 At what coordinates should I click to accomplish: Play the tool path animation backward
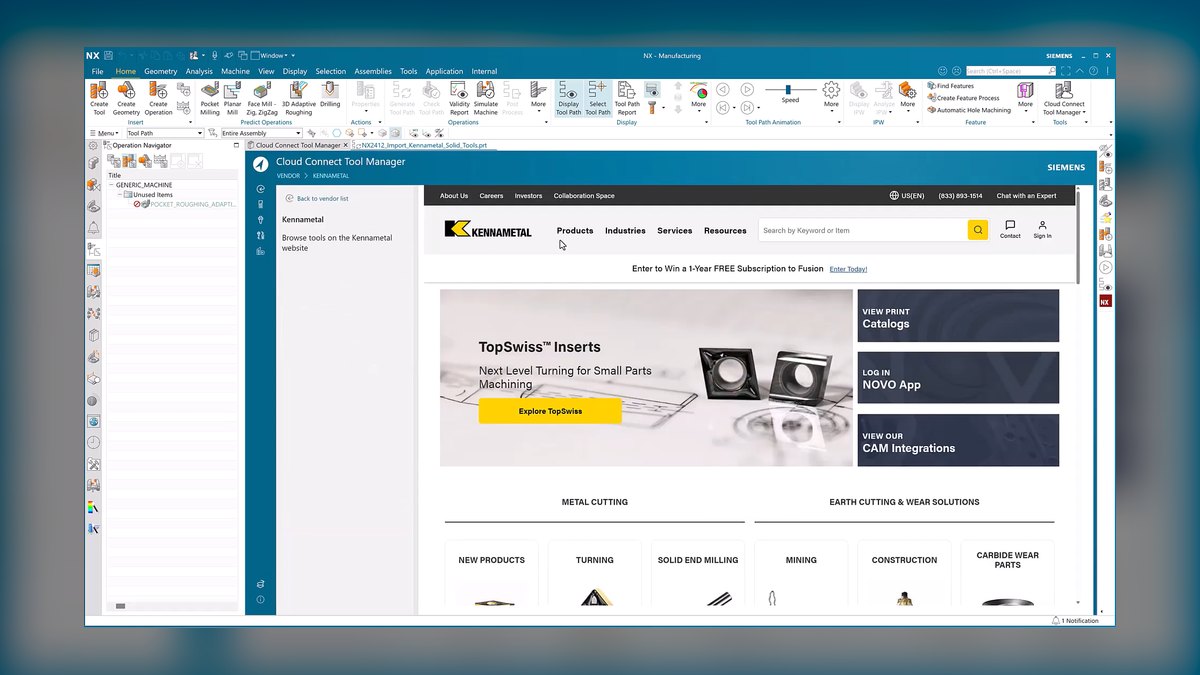coord(722,89)
